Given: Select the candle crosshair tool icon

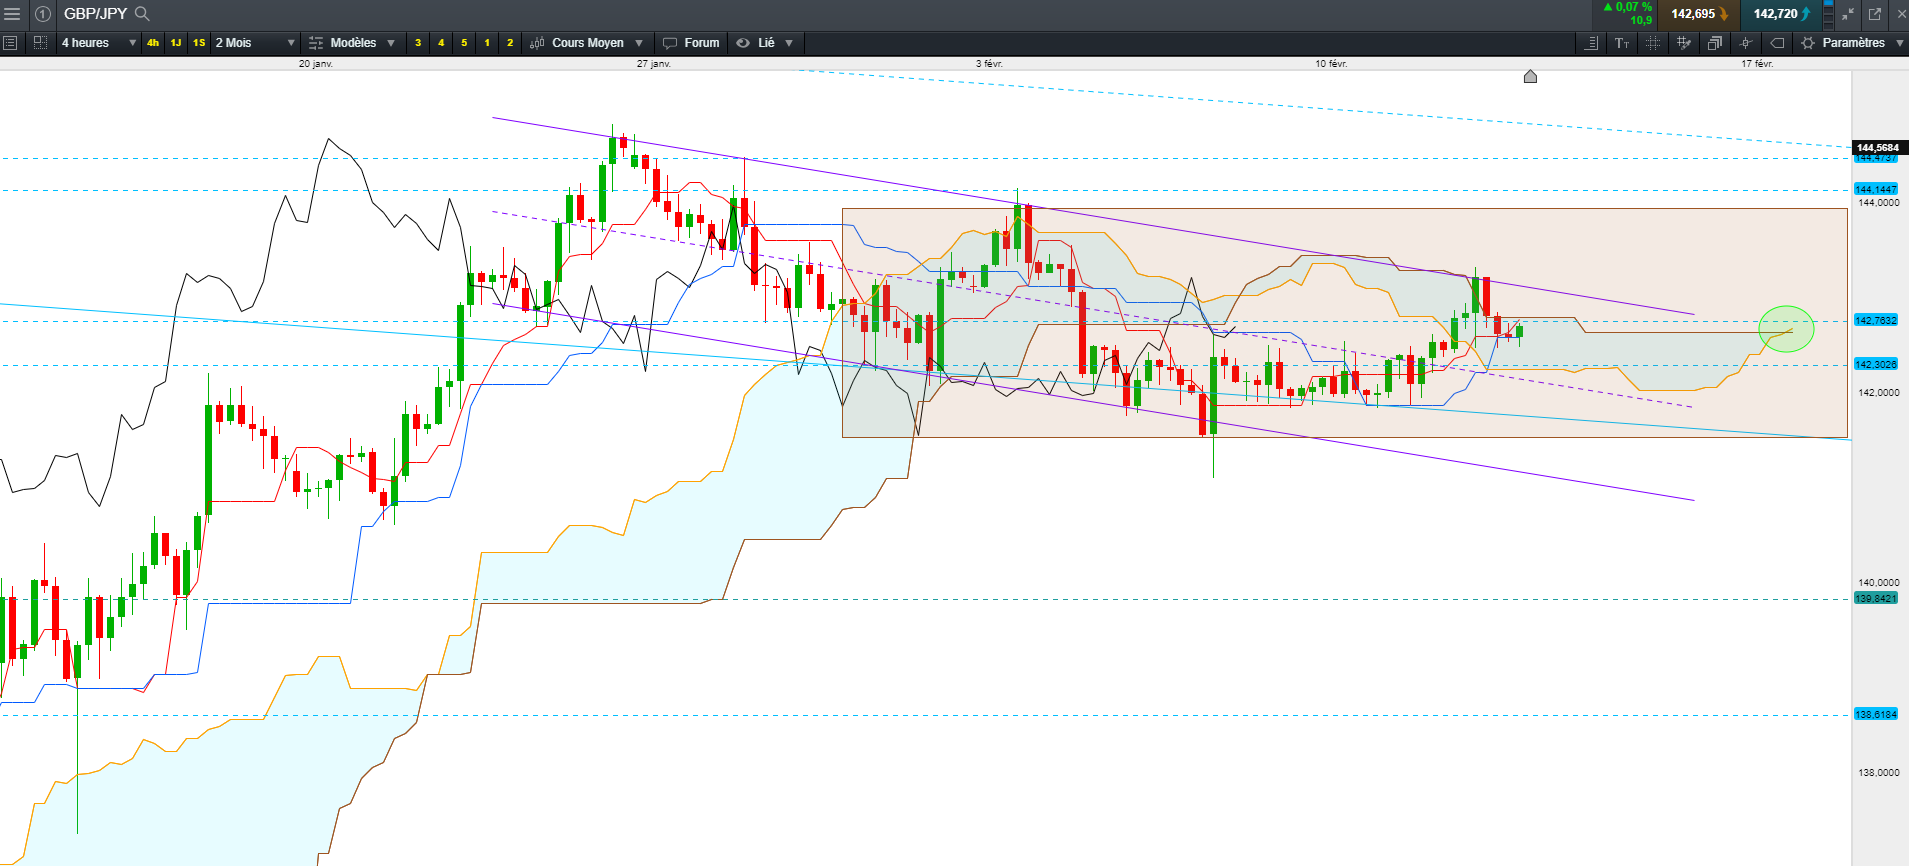Looking at the screenshot, I should (1746, 43).
